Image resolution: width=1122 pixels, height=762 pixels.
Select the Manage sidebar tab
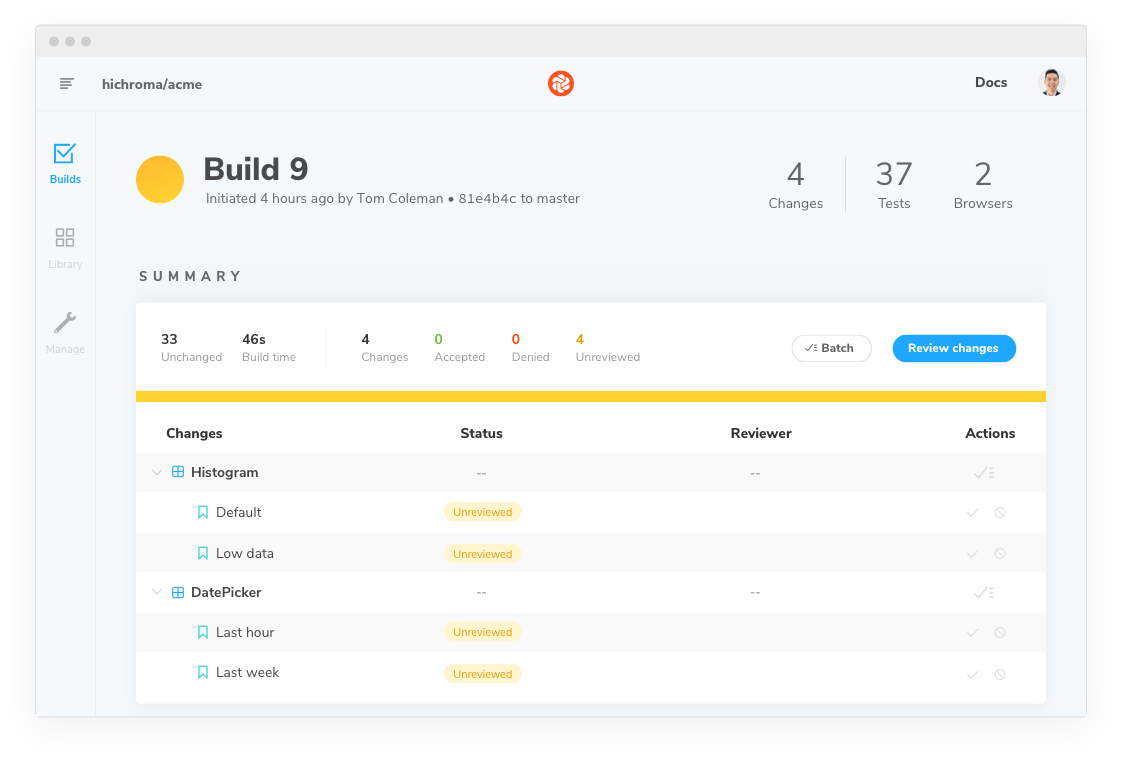tap(65, 333)
